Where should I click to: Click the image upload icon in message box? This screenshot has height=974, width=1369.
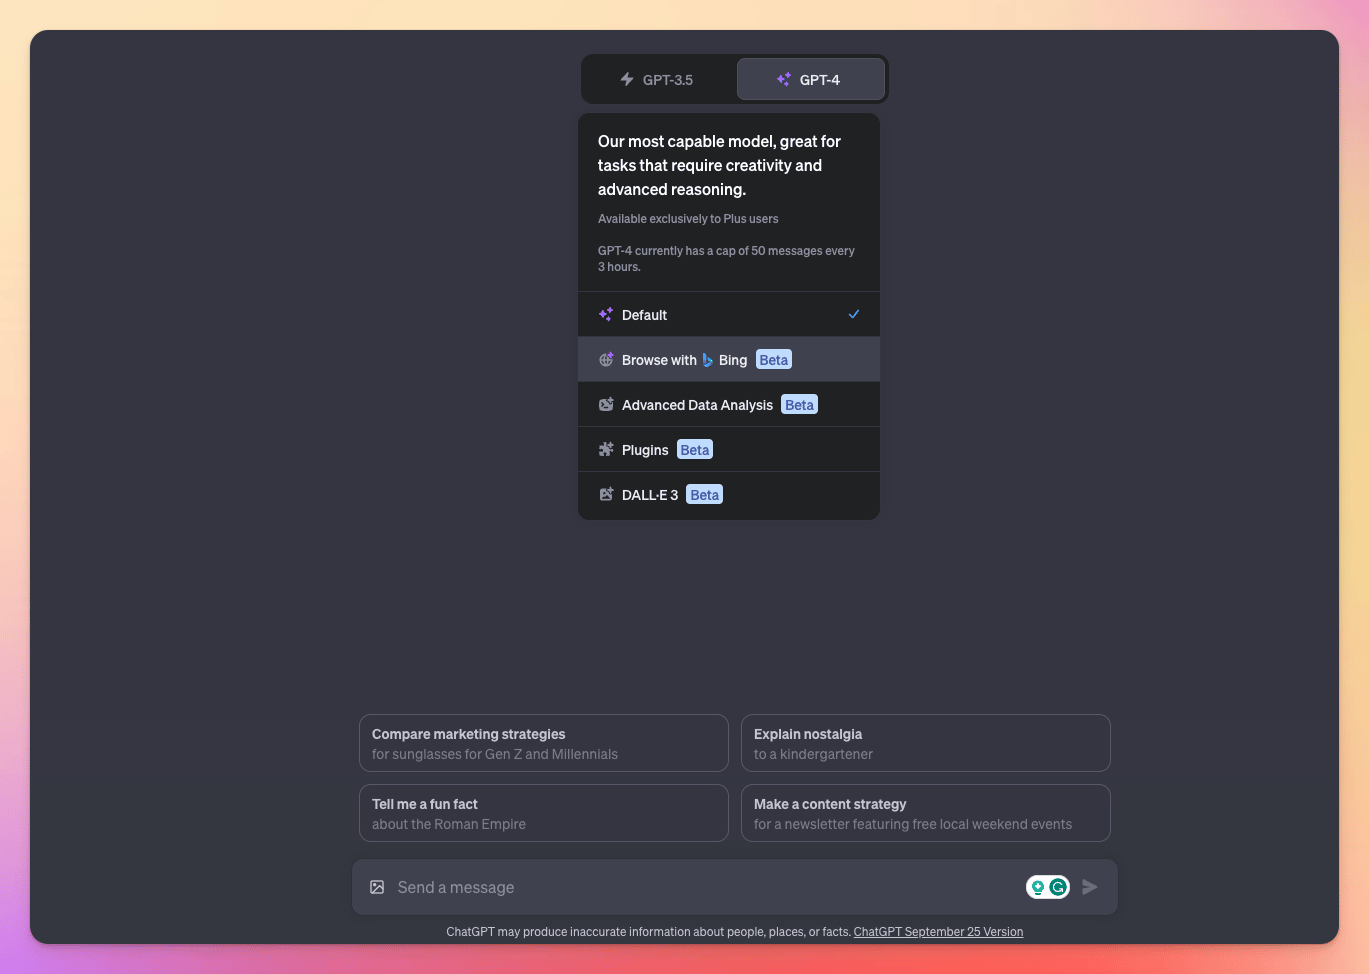pyautogui.click(x=377, y=887)
